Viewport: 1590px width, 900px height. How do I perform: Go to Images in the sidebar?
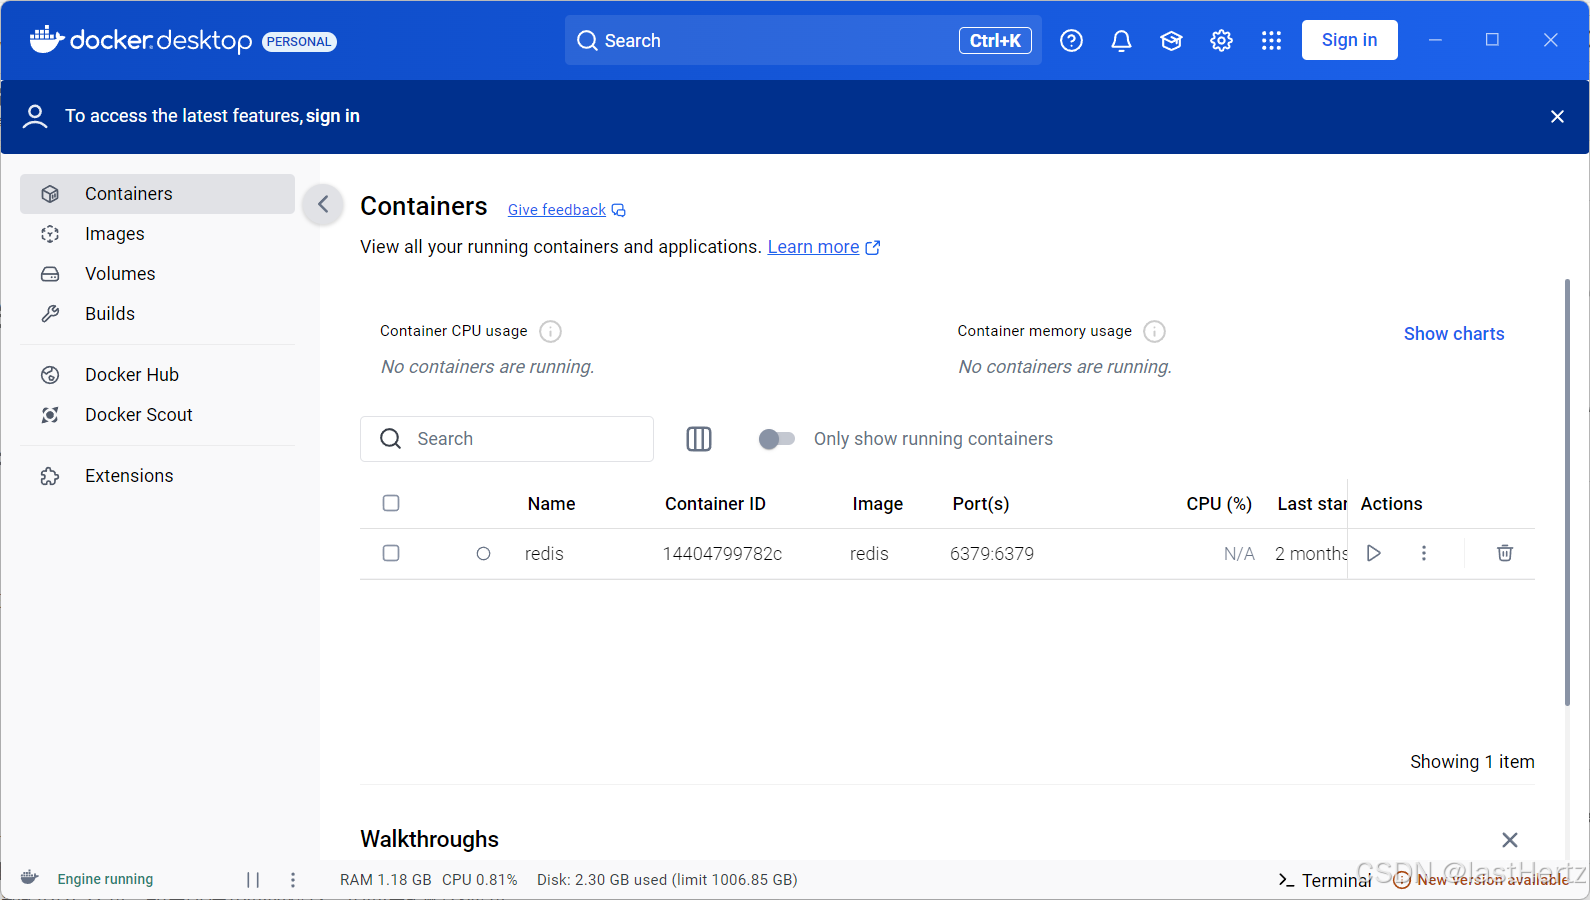point(157,234)
